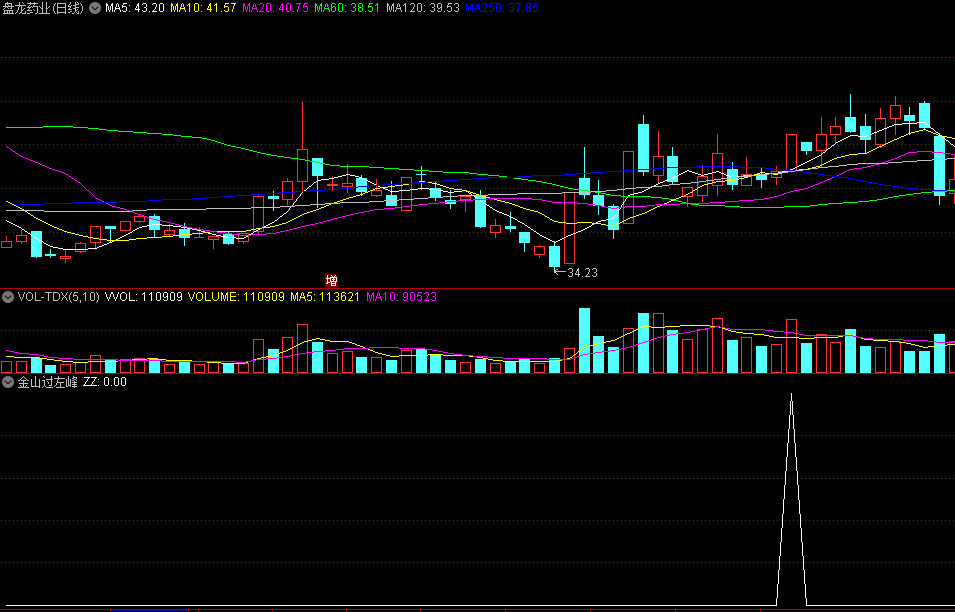
Task: Select the MA60: 38.51 label
Action: coord(347,9)
